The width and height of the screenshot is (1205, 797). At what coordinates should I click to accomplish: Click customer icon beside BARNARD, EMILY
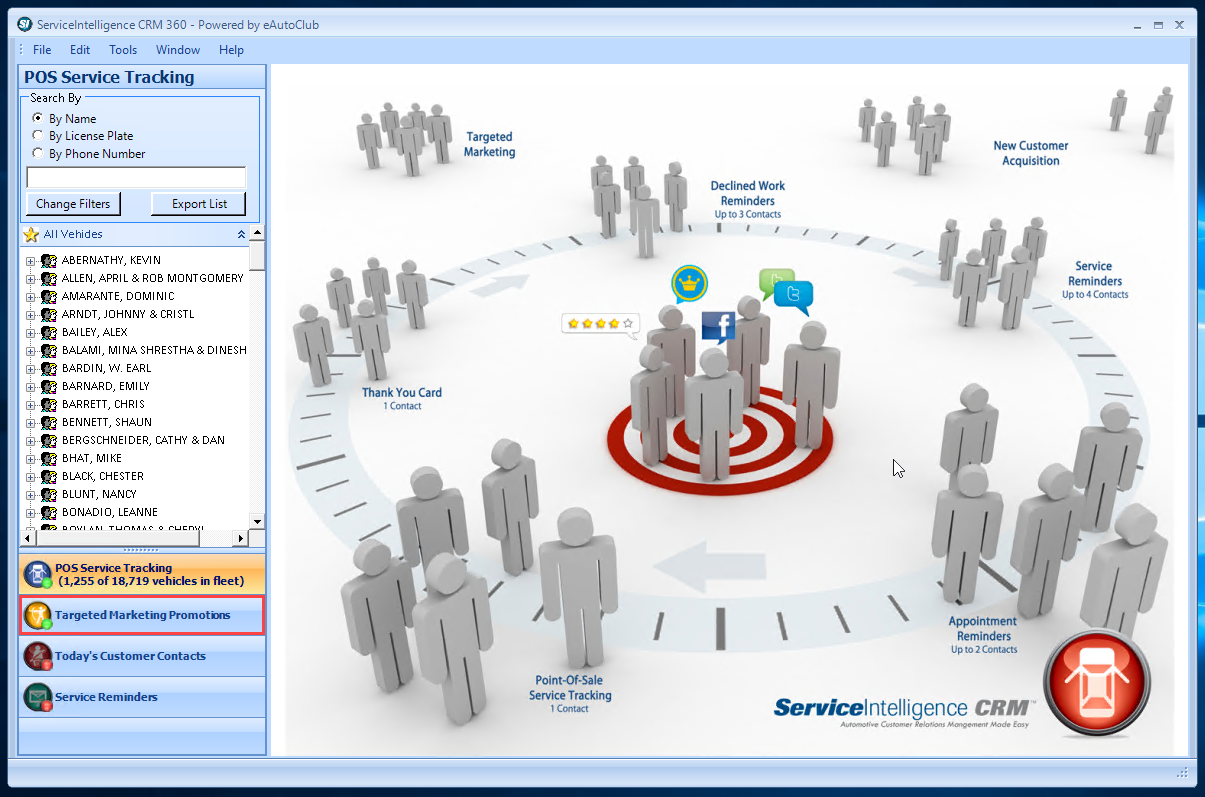(x=48, y=386)
